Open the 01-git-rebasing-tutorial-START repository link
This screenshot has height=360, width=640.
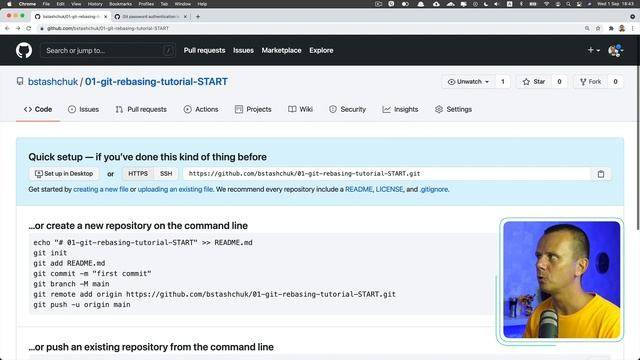156,82
